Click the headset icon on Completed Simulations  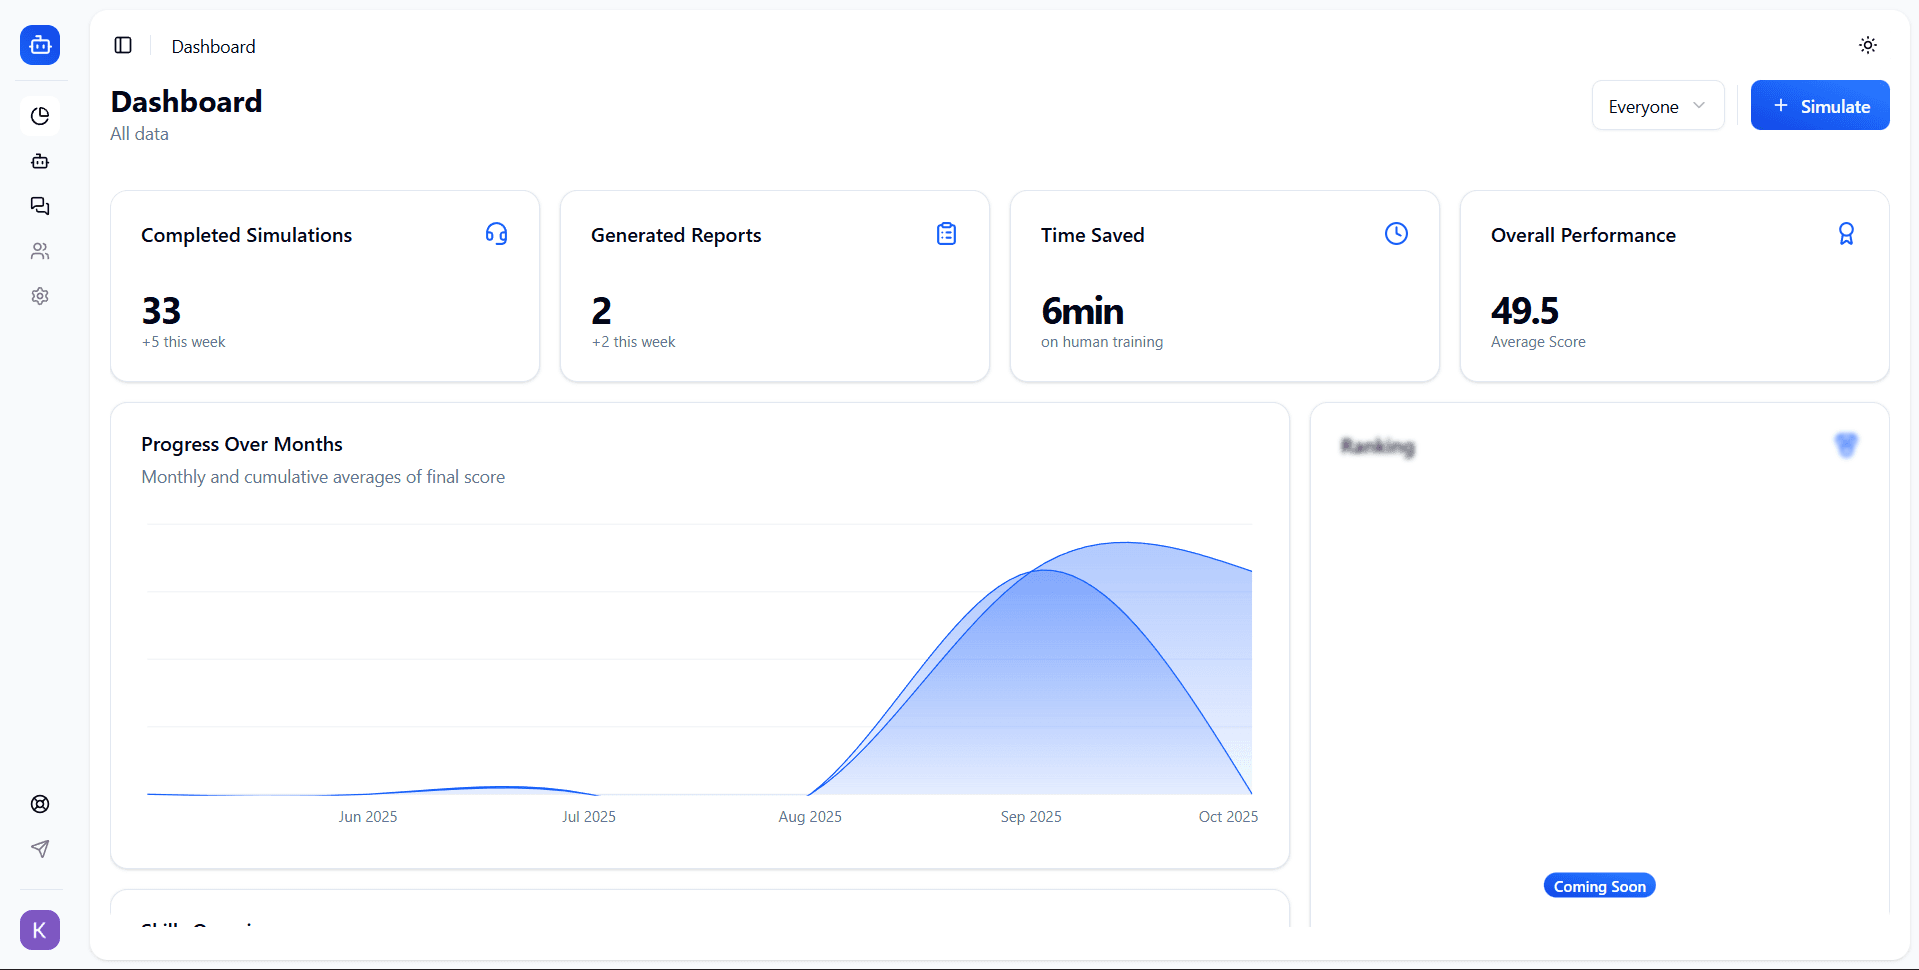point(496,234)
